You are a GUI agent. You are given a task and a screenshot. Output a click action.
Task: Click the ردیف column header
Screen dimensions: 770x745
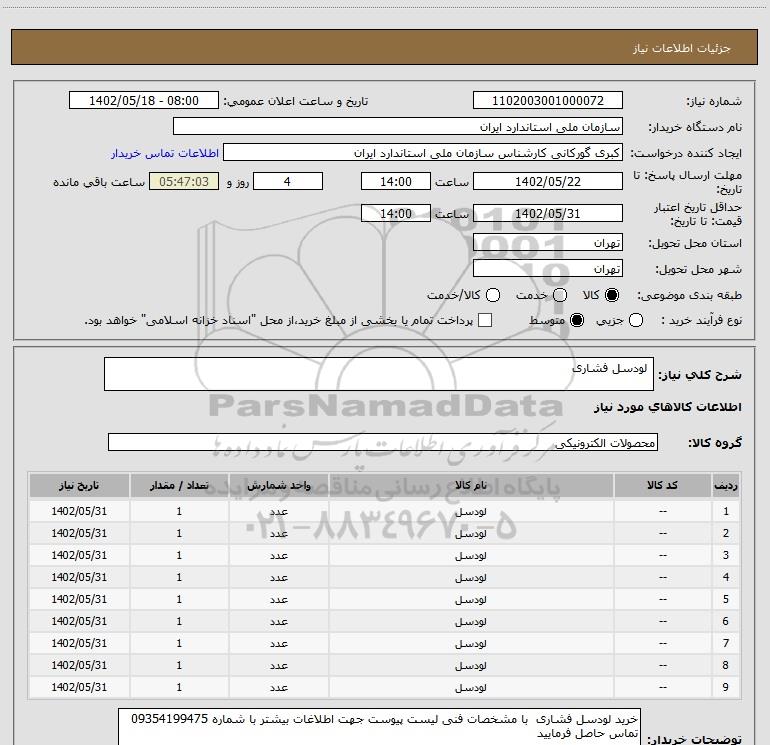[x=726, y=486]
